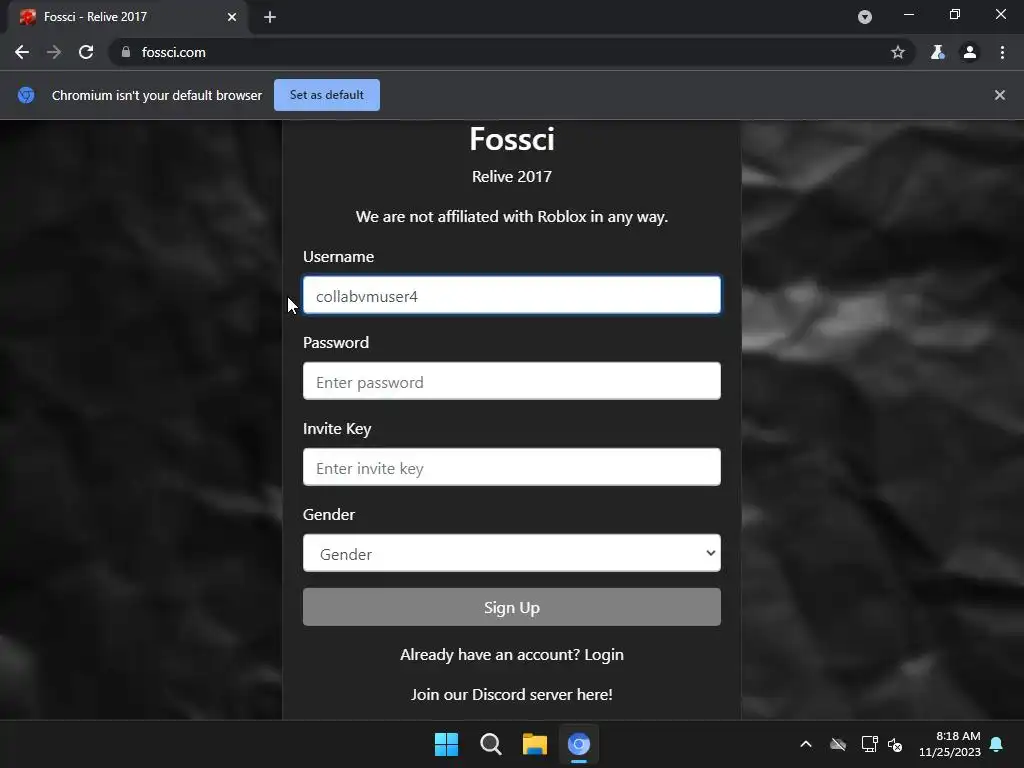
Task: Click Join our Discord server here link
Action: click(x=511, y=694)
